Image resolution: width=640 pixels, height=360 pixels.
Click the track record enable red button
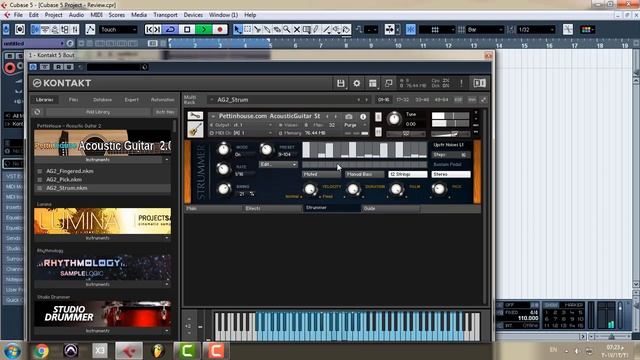click(x=10, y=68)
